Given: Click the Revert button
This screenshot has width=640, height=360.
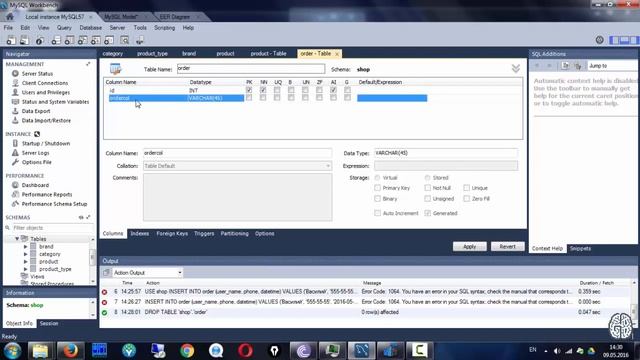Looking at the screenshot, I should (x=507, y=247).
